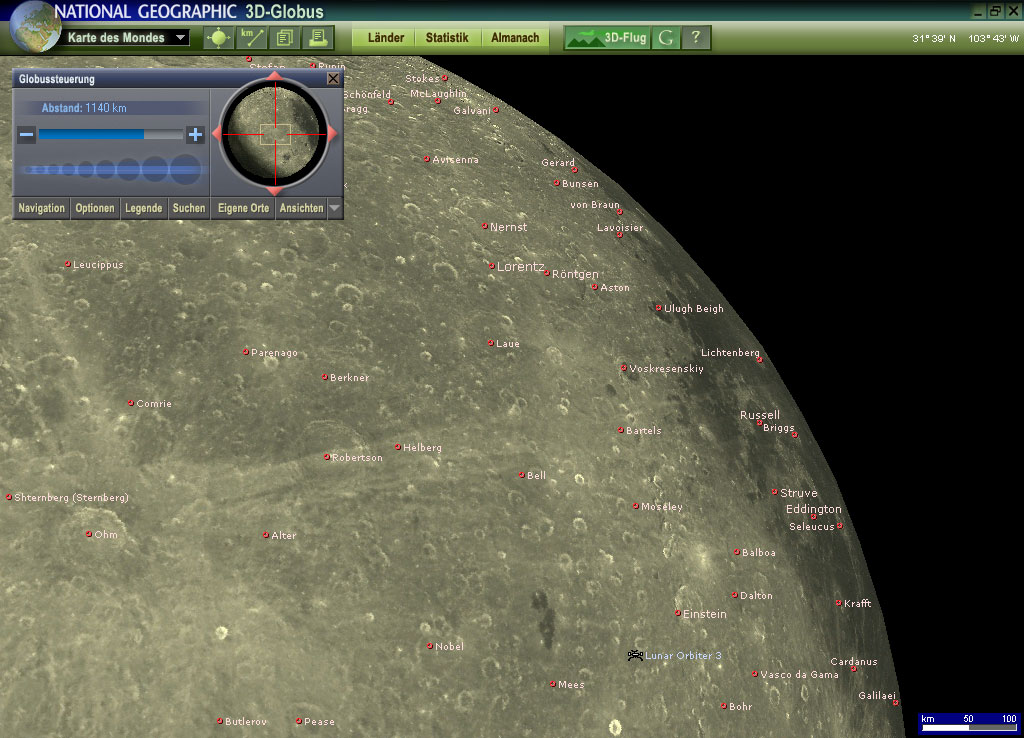Viewport: 1024px width, 738px height.
Task: Select the Bell crater label
Action: pos(536,475)
